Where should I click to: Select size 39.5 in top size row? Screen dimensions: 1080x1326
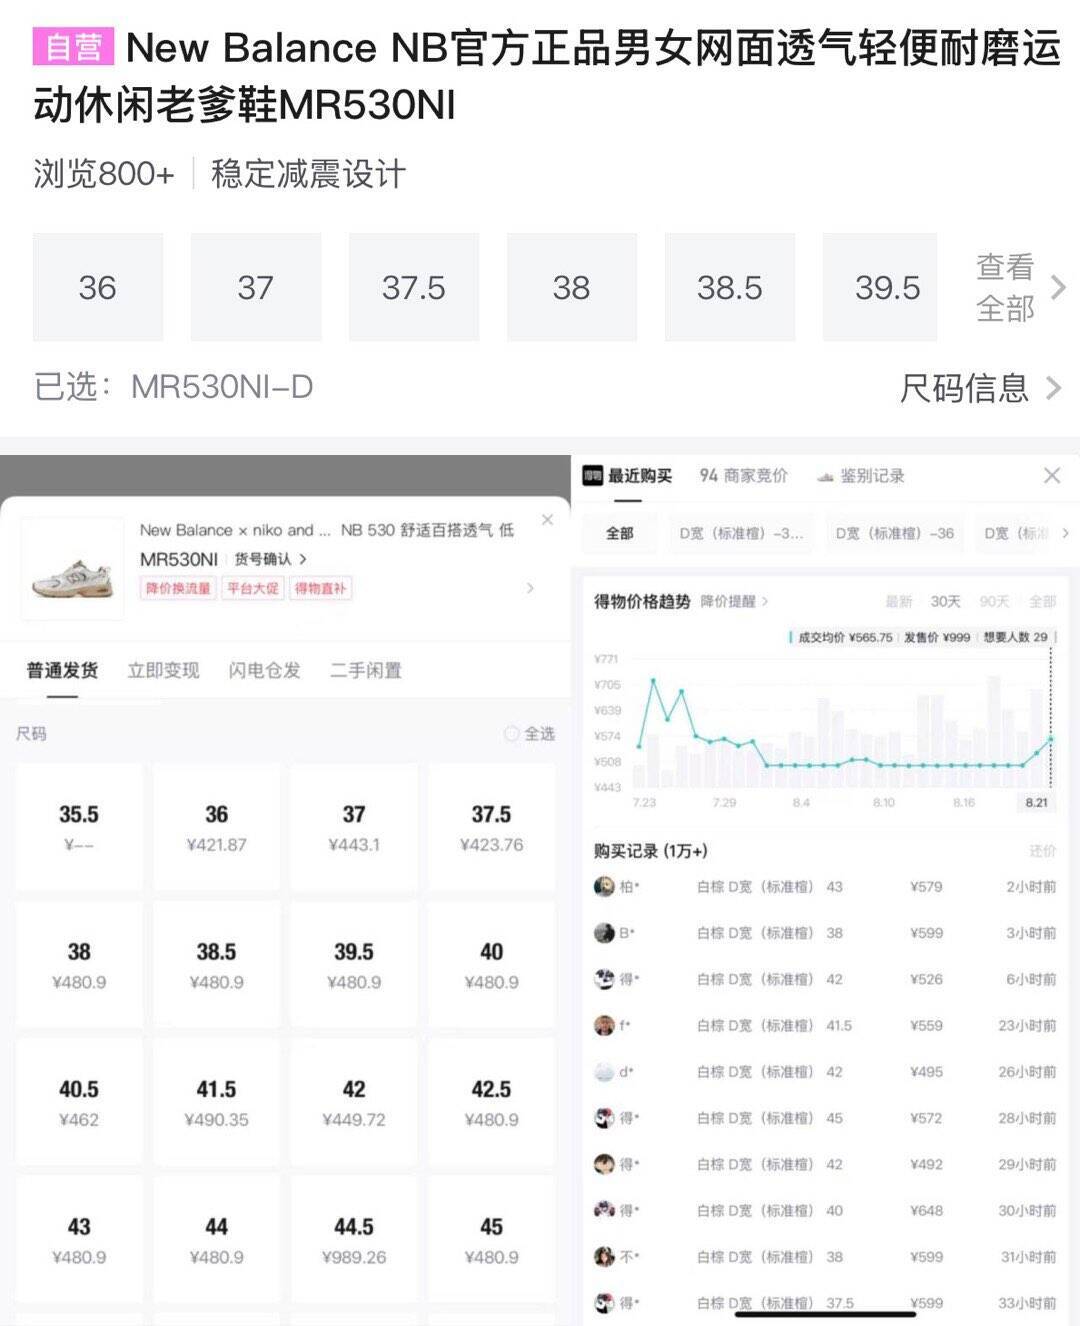[880, 288]
